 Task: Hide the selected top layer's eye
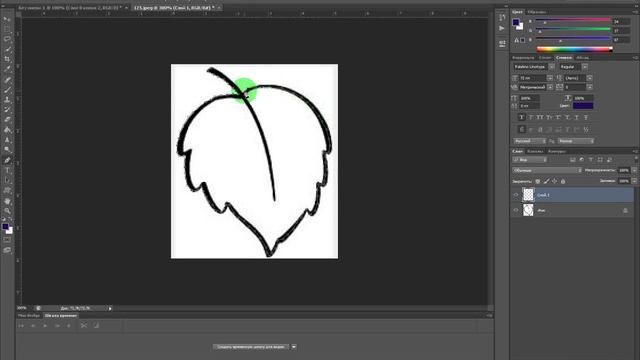click(x=516, y=195)
